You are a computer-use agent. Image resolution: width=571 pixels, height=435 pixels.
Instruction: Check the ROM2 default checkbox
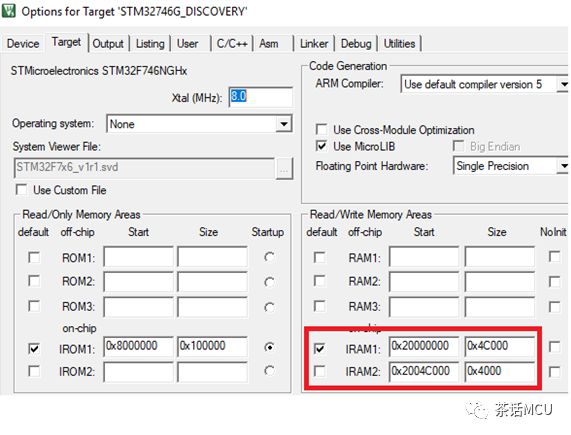pyautogui.click(x=34, y=281)
